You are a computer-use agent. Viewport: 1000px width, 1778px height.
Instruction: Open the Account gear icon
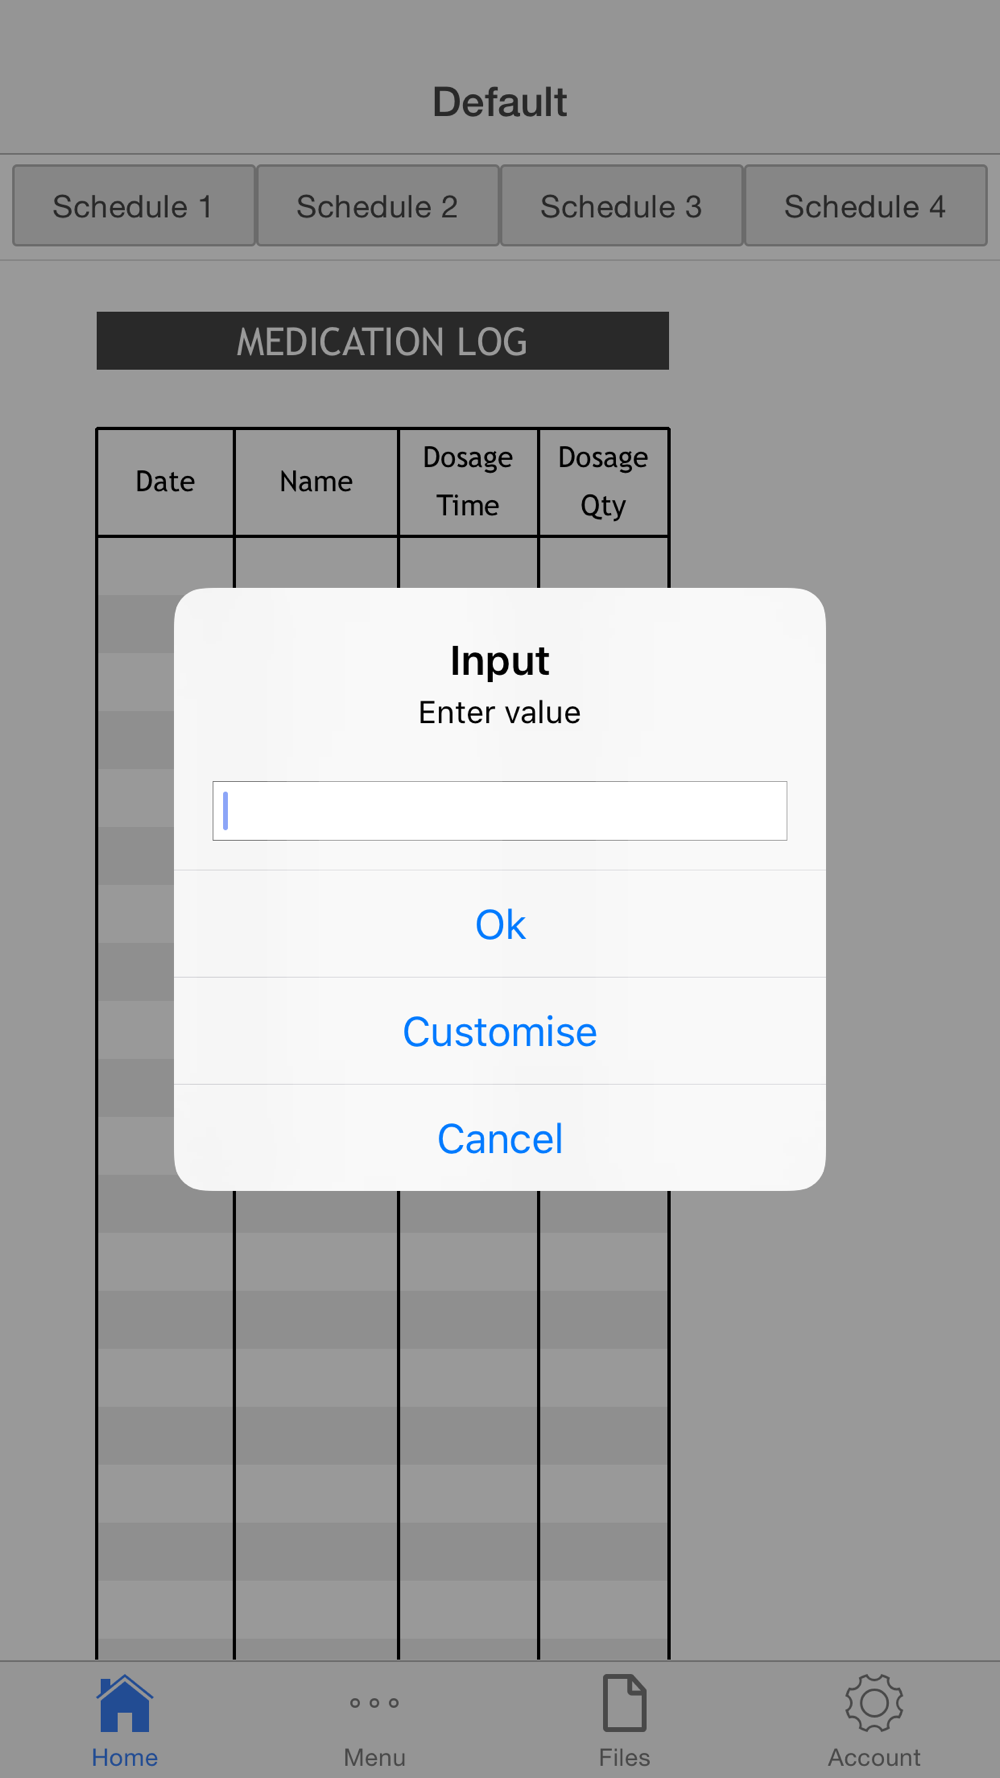point(874,1703)
